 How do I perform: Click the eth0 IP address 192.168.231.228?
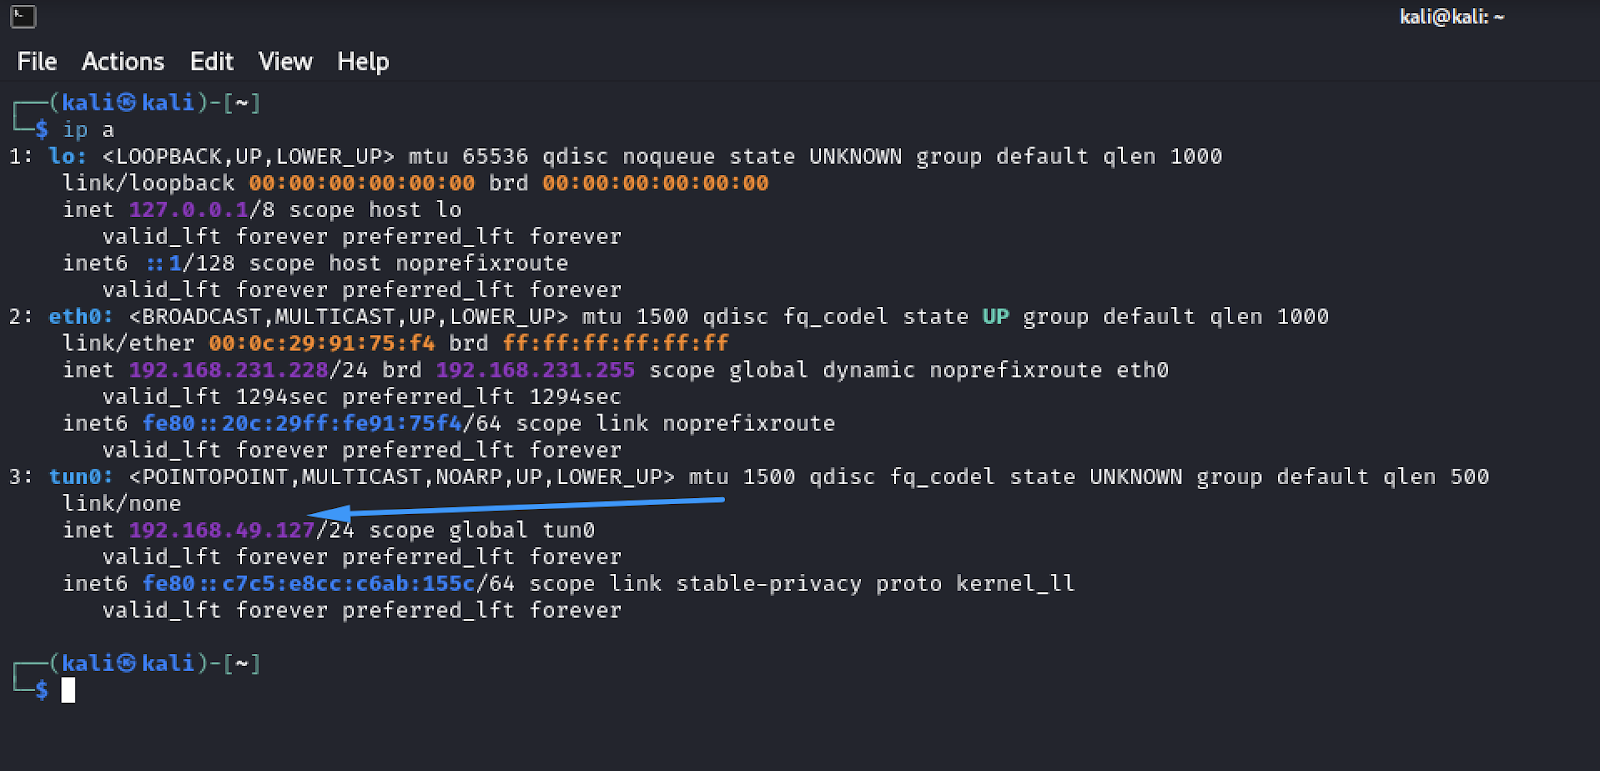point(229,370)
